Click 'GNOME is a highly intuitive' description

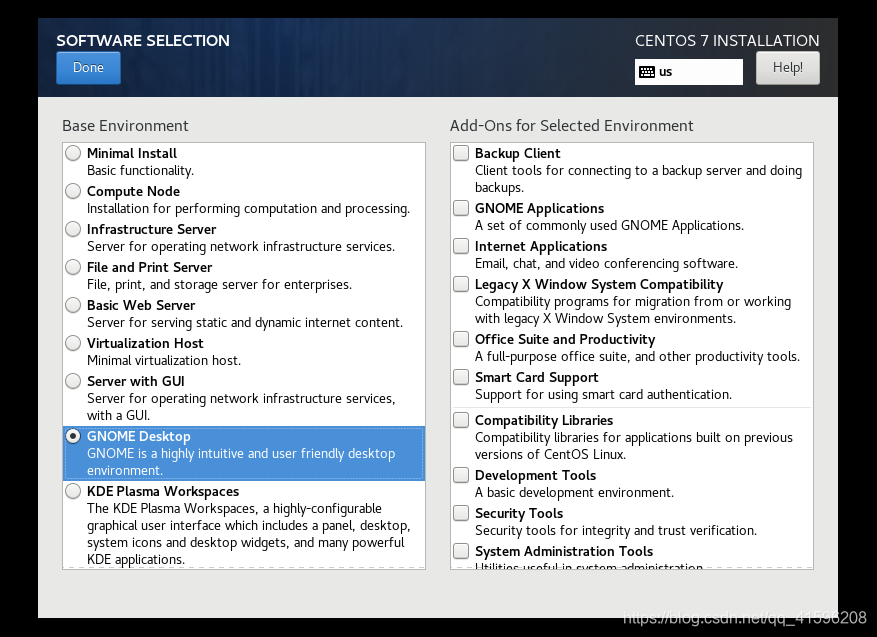[241, 462]
